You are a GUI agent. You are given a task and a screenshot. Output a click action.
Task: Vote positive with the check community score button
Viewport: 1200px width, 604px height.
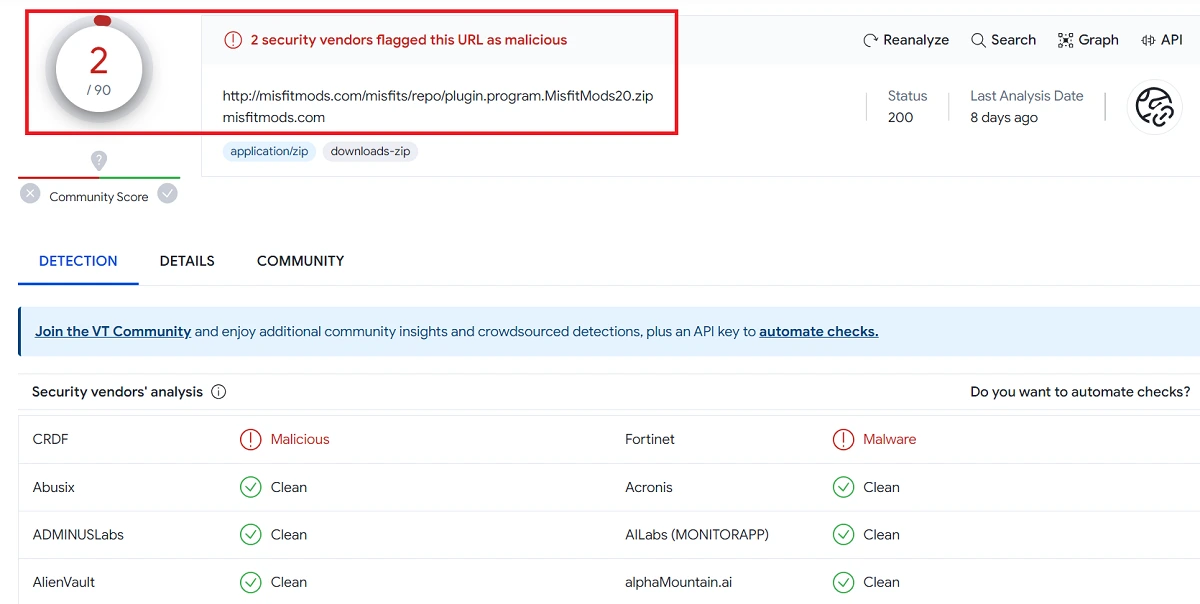[x=167, y=194]
